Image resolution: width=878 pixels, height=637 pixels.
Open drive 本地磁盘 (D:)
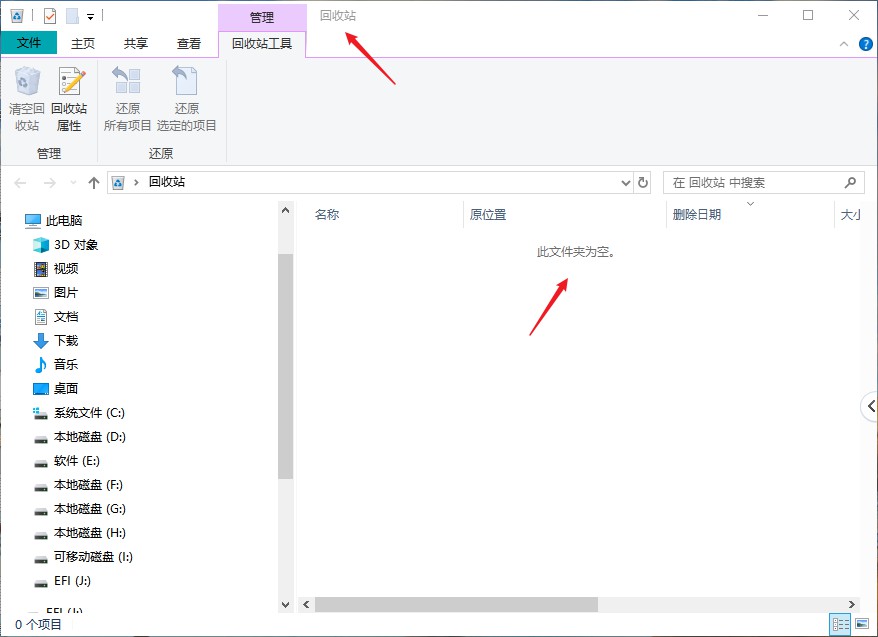click(80, 437)
